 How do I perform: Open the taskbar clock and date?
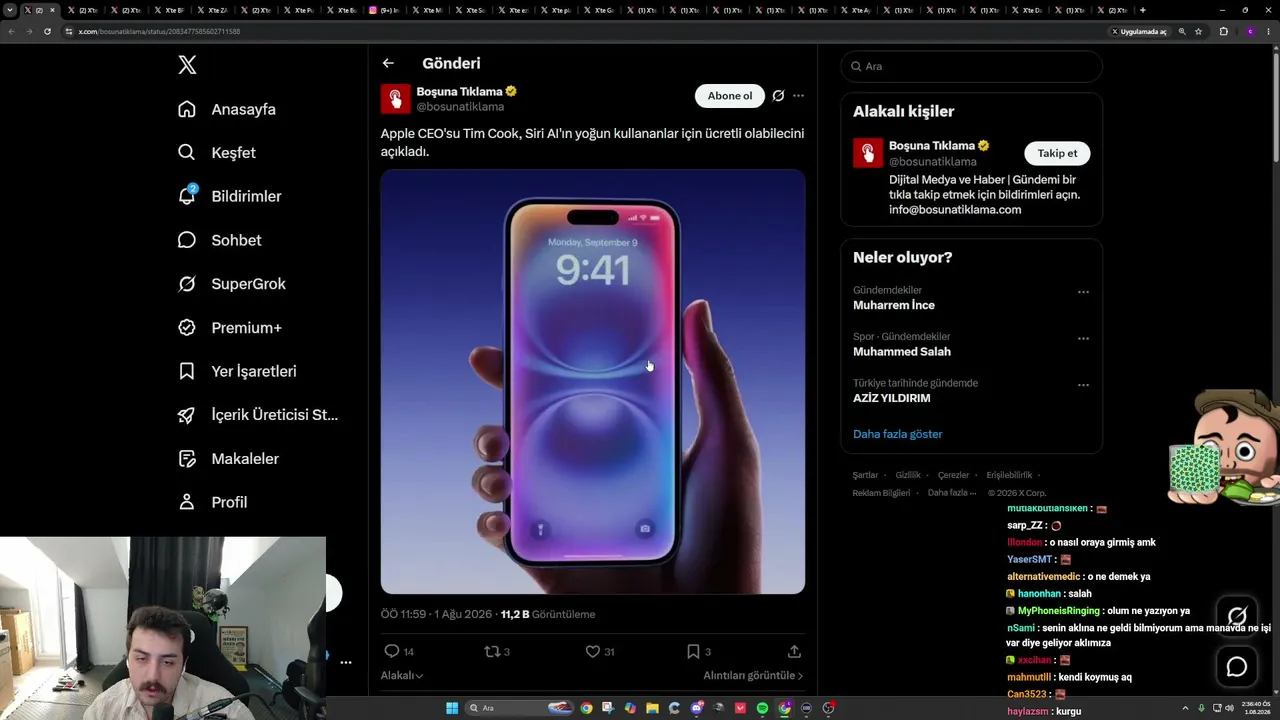1255,708
